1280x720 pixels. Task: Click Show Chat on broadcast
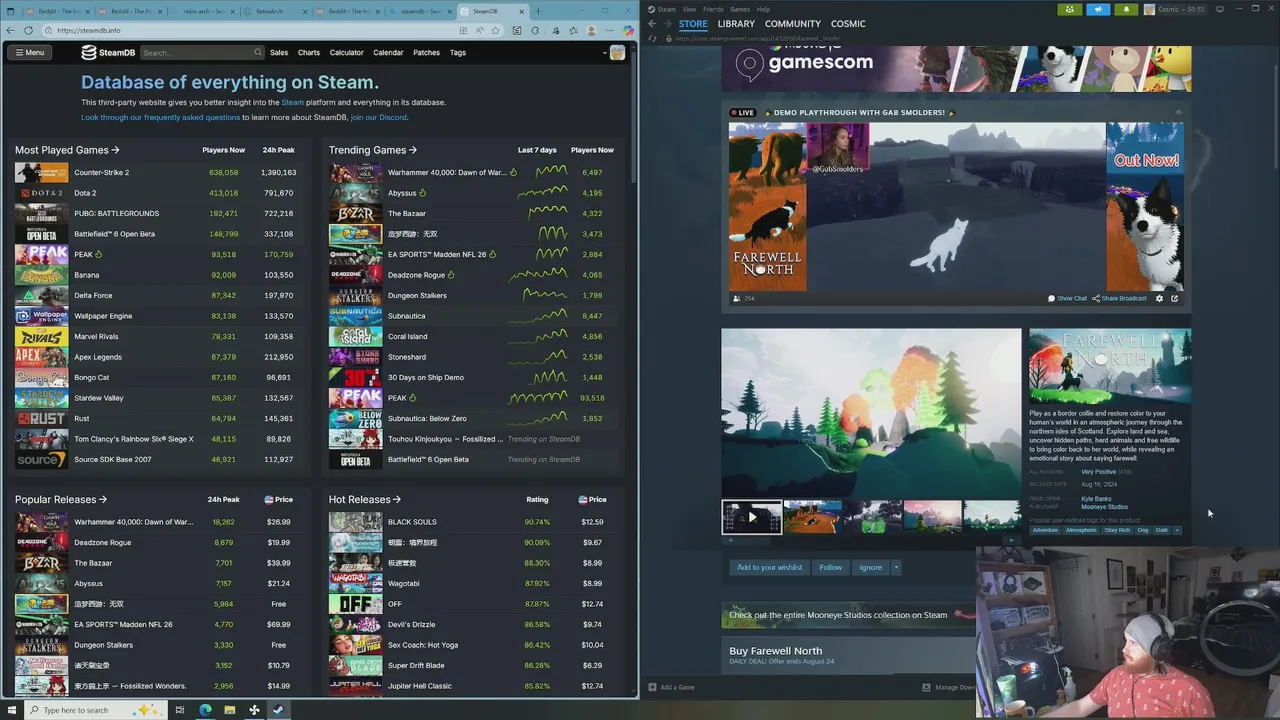pyautogui.click(x=1067, y=298)
